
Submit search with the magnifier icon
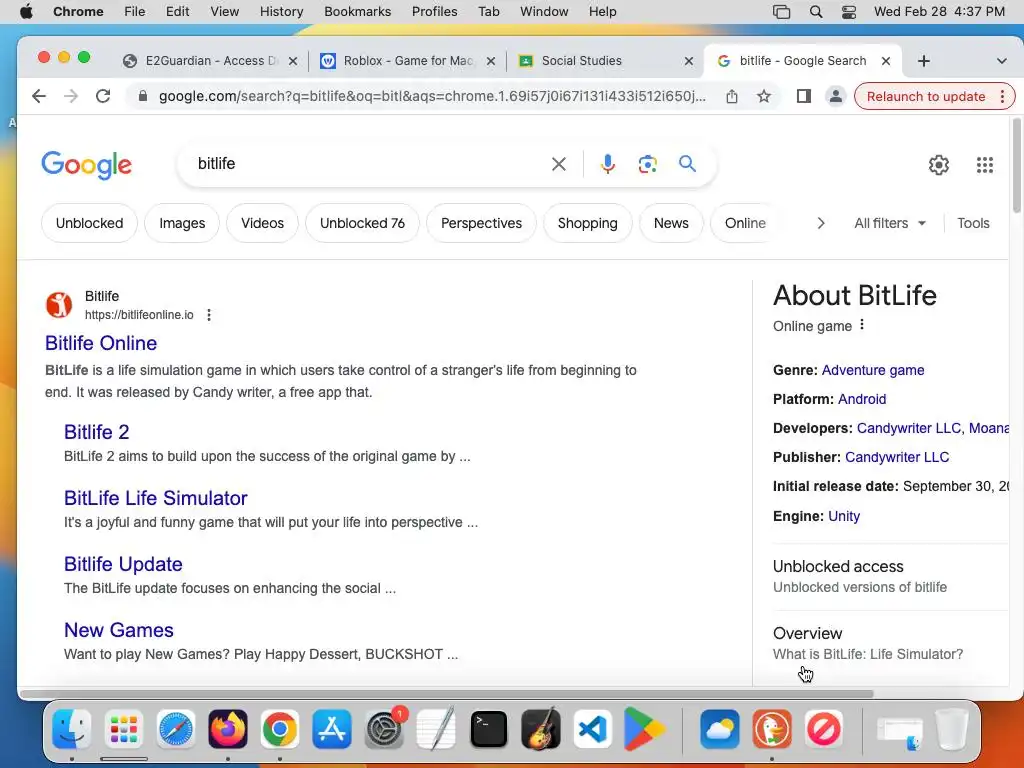pos(687,163)
